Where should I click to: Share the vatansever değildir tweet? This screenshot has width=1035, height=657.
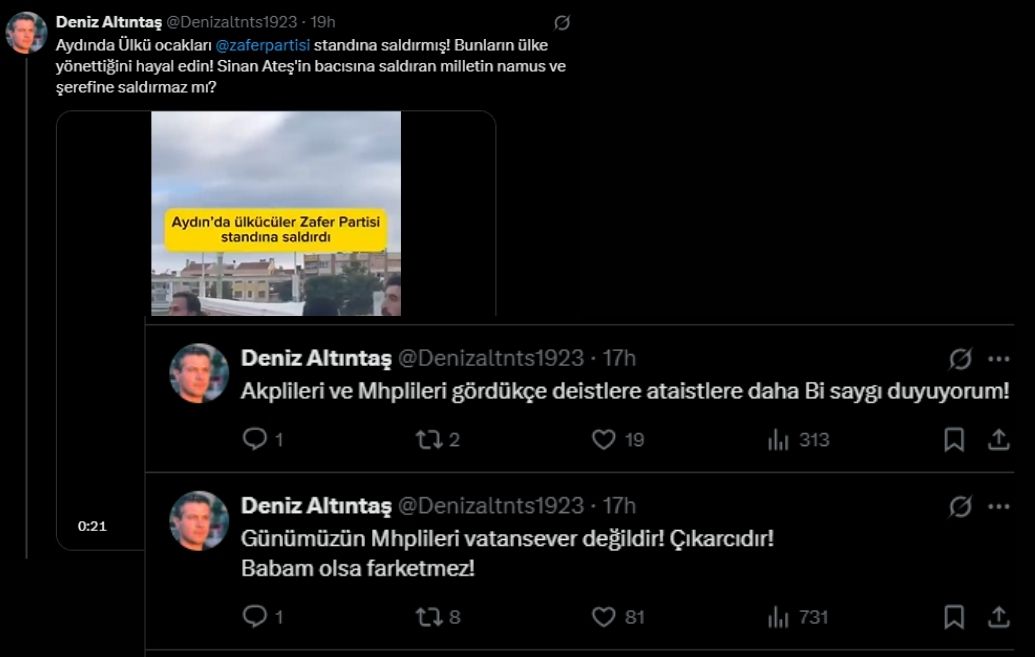(x=998, y=617)
